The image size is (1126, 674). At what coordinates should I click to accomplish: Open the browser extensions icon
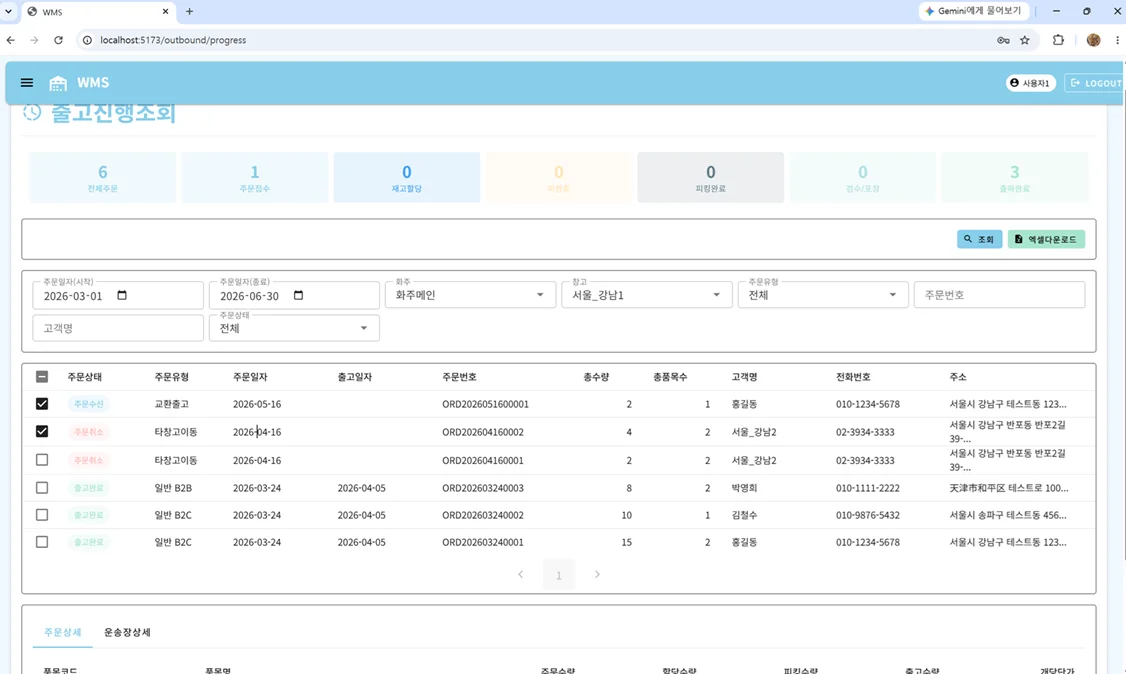tap(1058, 40)
